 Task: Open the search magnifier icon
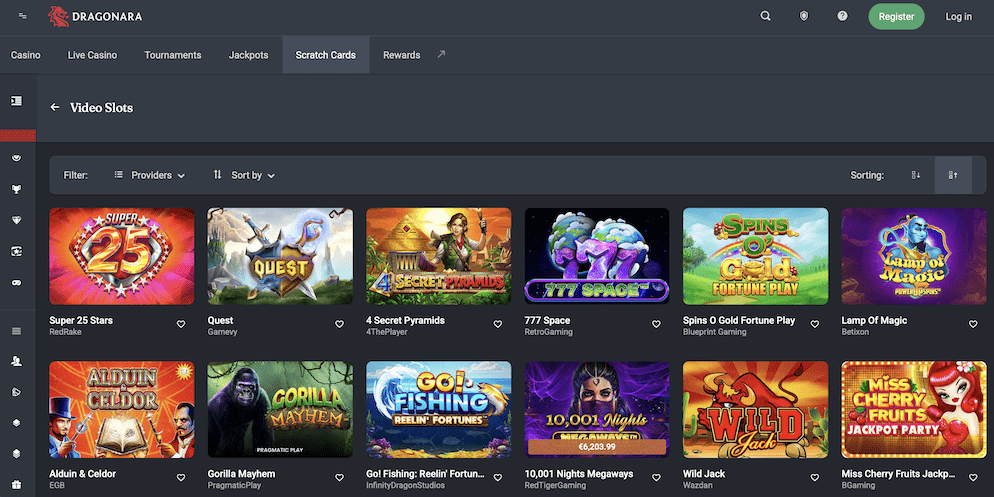pos(766,16)
